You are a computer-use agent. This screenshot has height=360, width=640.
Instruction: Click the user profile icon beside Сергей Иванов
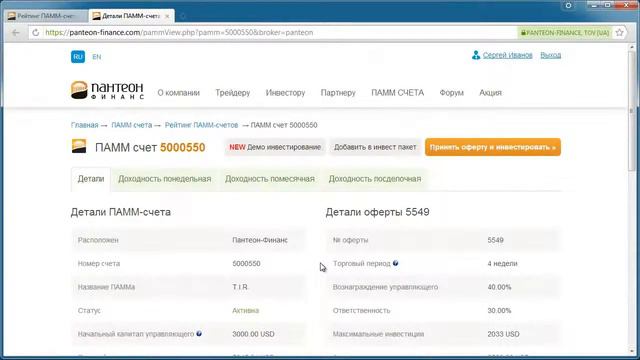[x=476, y=55]
